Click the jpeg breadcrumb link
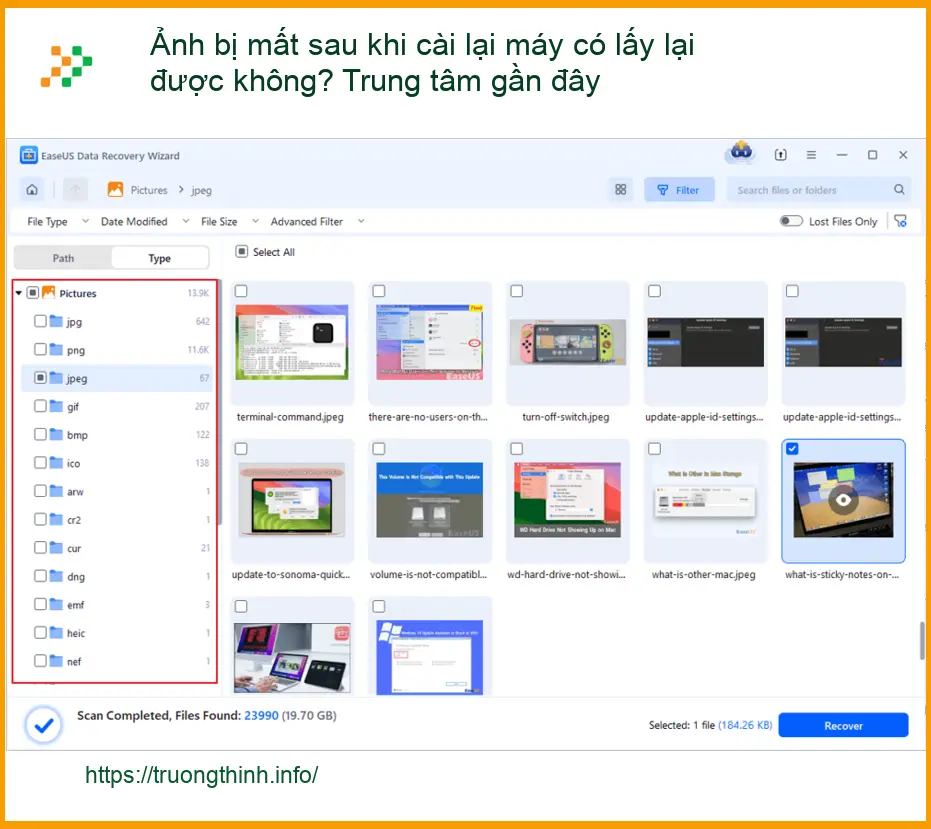This screenshot has height=829, width=931. 201,190
